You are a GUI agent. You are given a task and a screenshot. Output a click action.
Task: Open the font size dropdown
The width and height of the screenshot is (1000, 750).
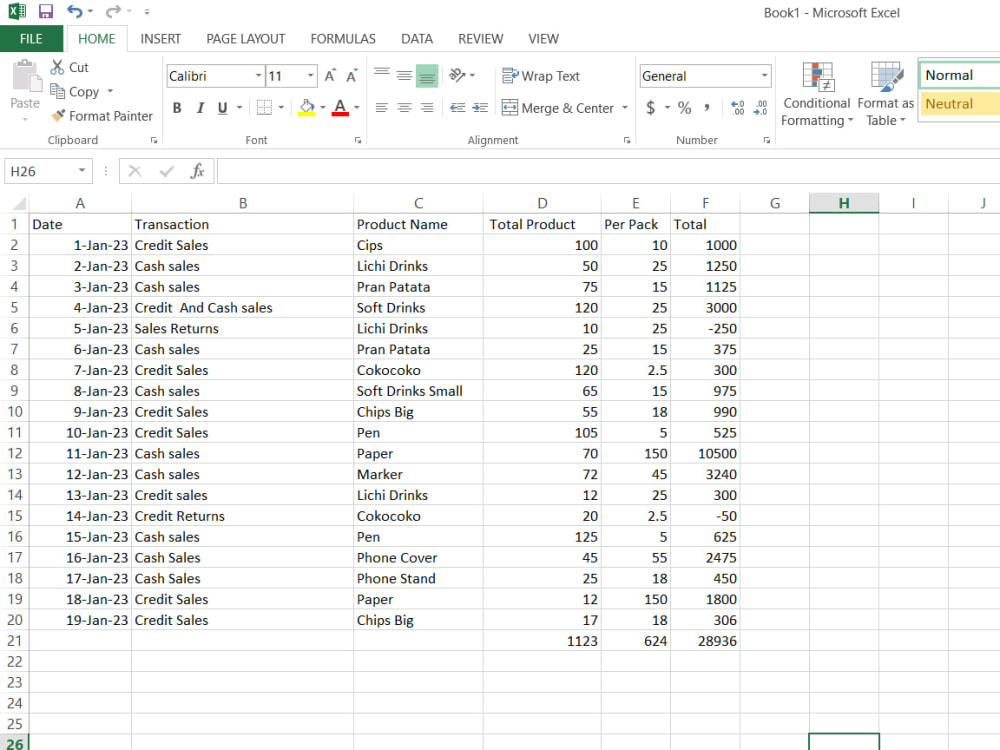click(x=311, y=76)
